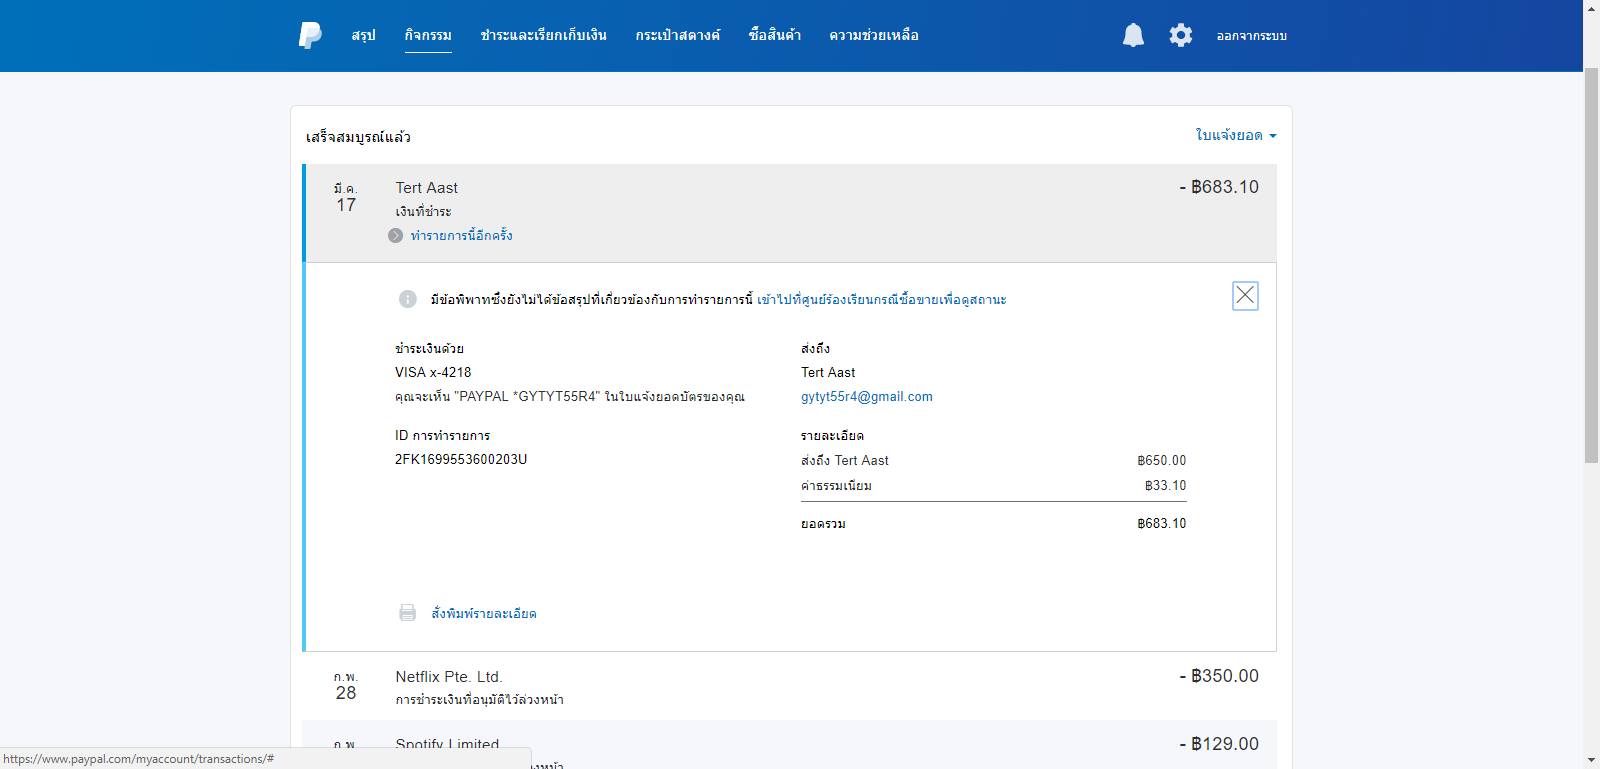The image size is (1600, 769).
Task: Open the ความช่วยเหลือ menu
Action: 873,35
